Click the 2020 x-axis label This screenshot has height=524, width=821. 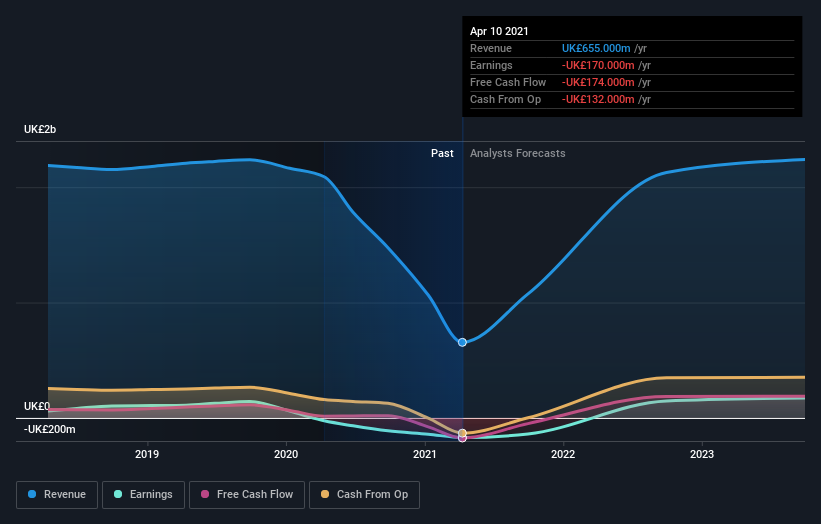tap(286, 454)
